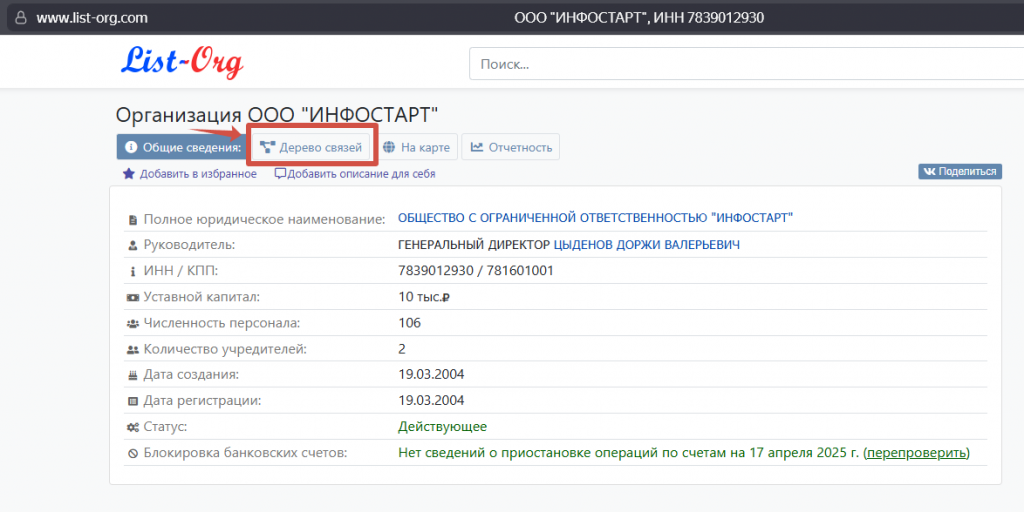Click the globe icon on На карте

point(388,147)
